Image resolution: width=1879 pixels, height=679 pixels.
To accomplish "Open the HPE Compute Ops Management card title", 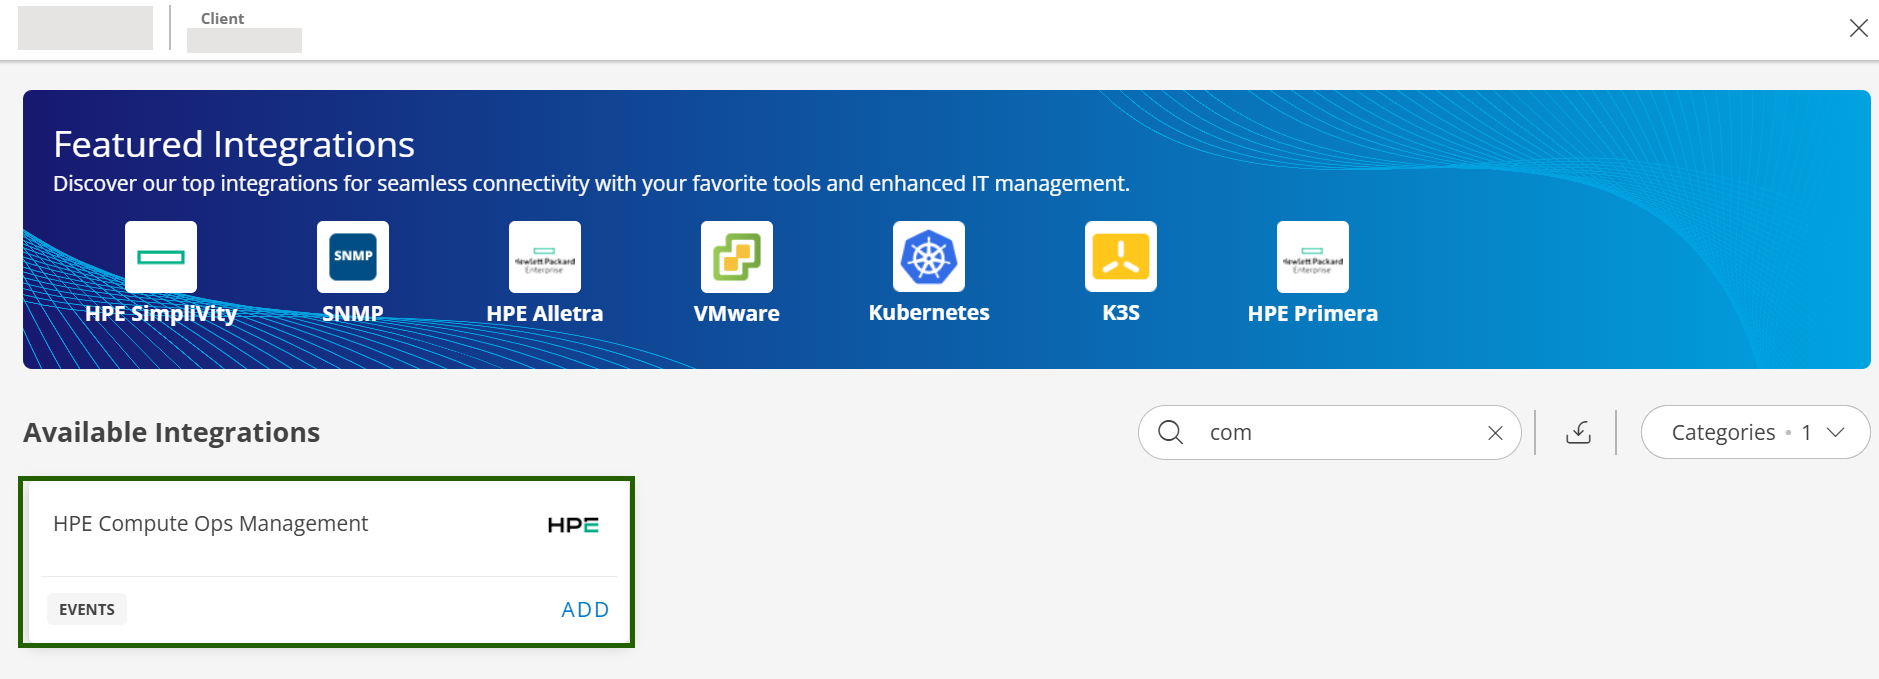I will (210, 524).
